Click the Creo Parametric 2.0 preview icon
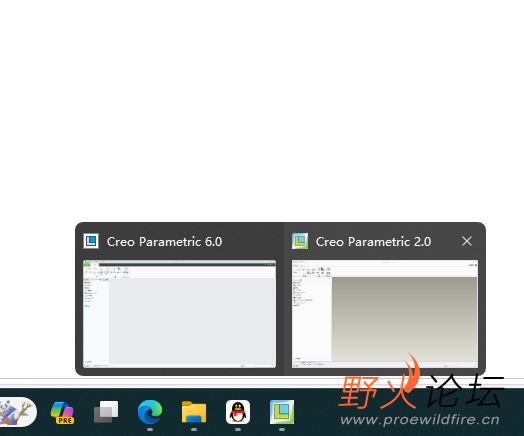The image size is (524, 436). [x=300, y=241]
